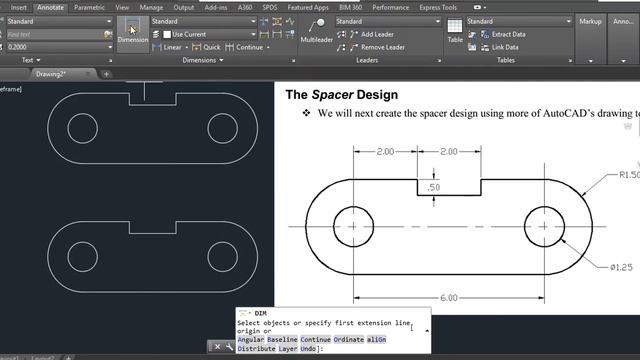Expand the Text panel title
The width and height of the screenshot is (640, 360).
click(x=31, y=60)
